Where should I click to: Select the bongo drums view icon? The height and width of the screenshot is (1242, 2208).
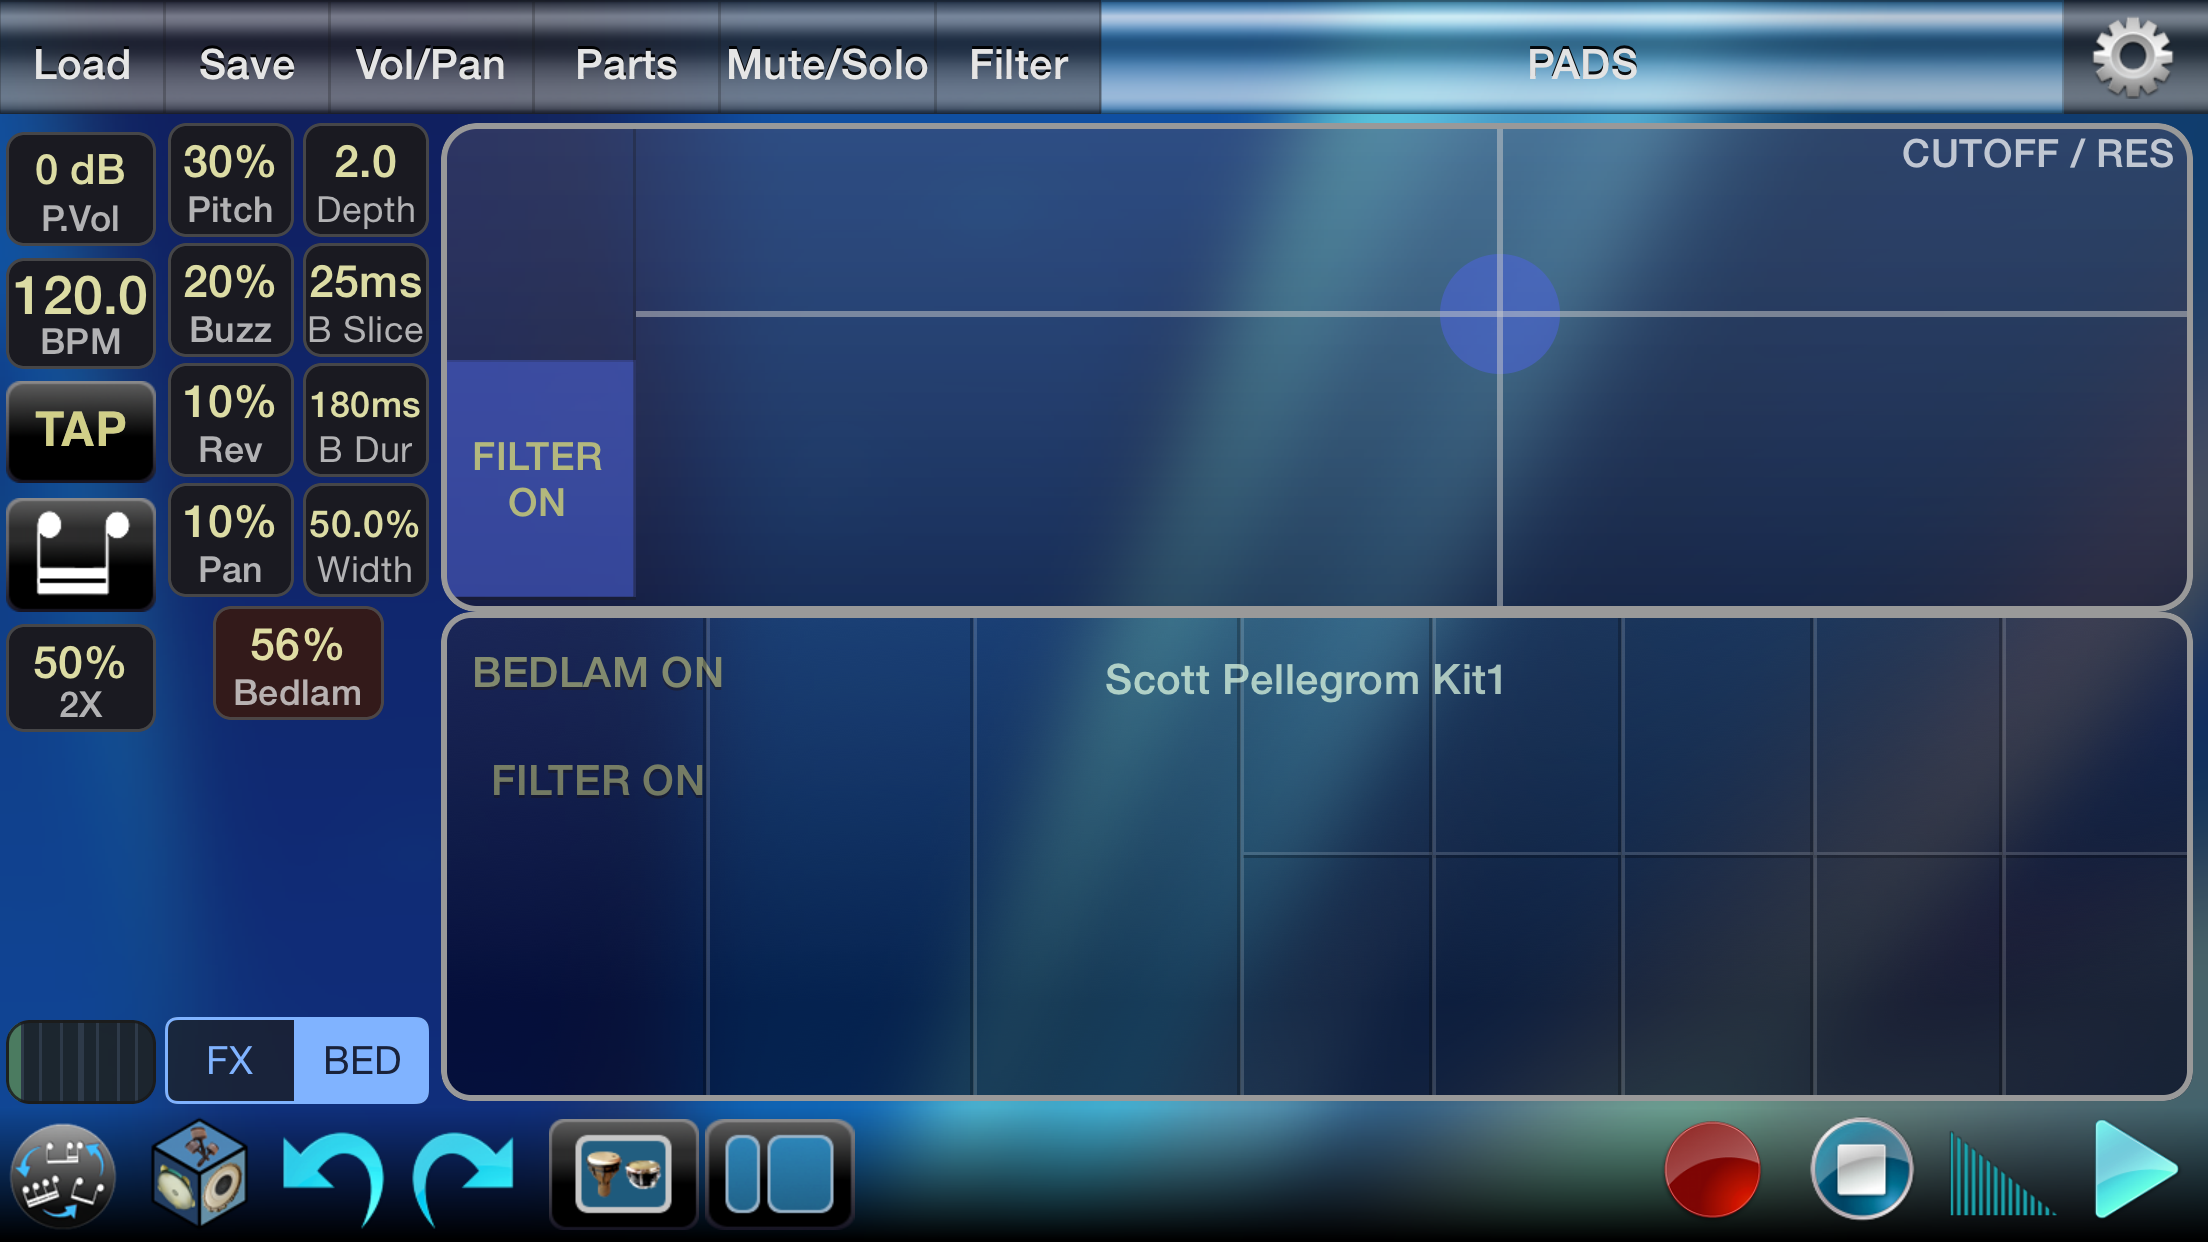623,1174
